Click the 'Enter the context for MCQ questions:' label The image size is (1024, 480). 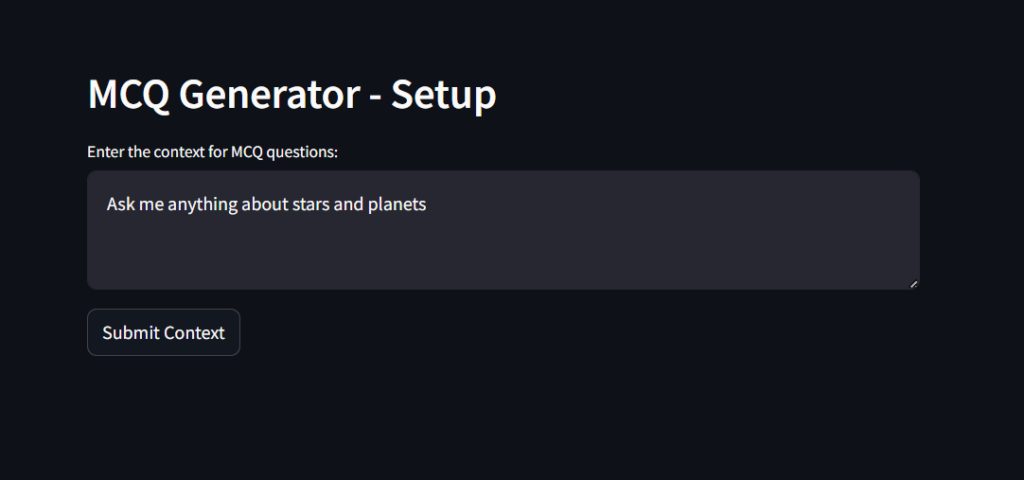click(x=212, y=152)
